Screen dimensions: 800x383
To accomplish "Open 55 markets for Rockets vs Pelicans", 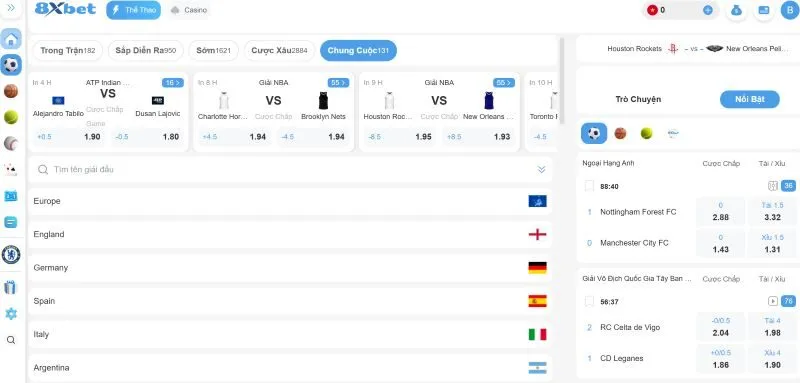I will [x=504, y=83].
